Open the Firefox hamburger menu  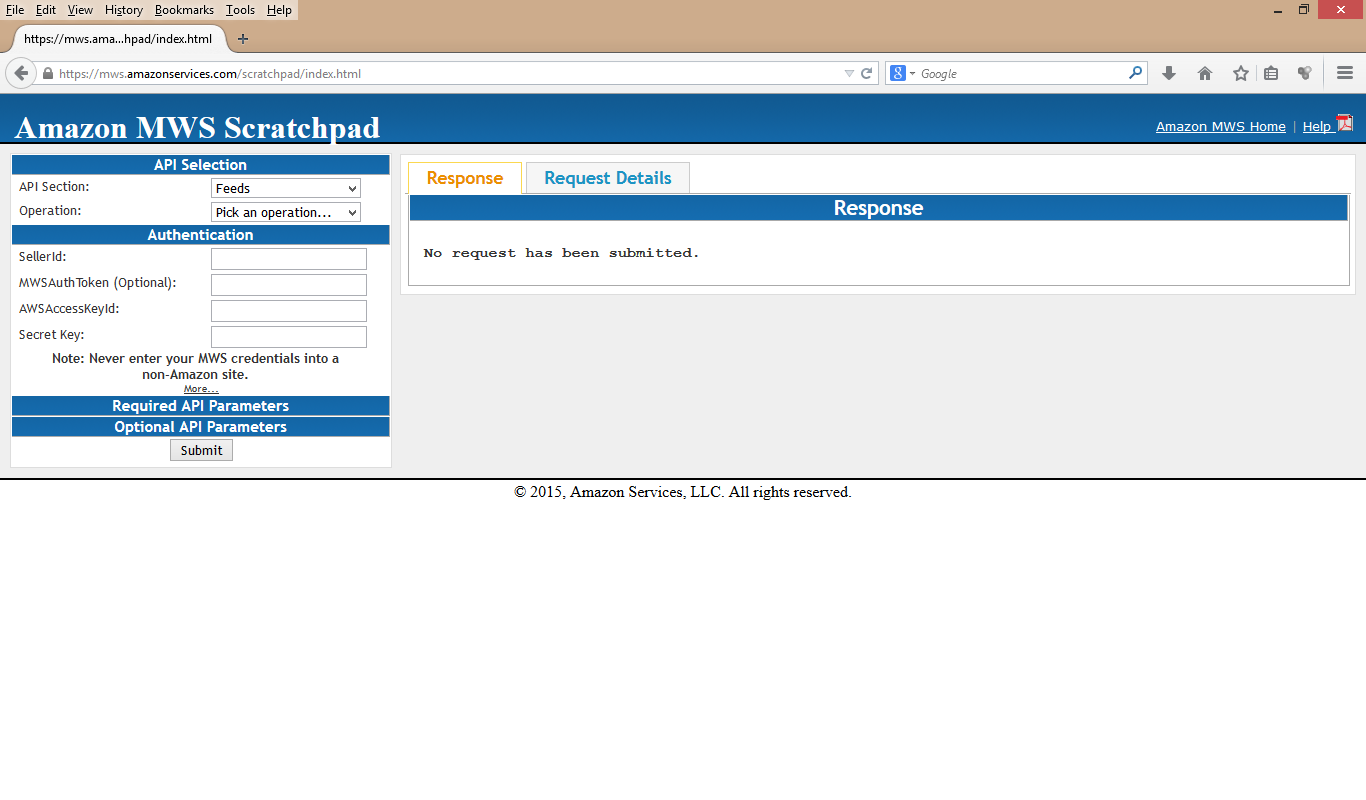point(1345,73)
